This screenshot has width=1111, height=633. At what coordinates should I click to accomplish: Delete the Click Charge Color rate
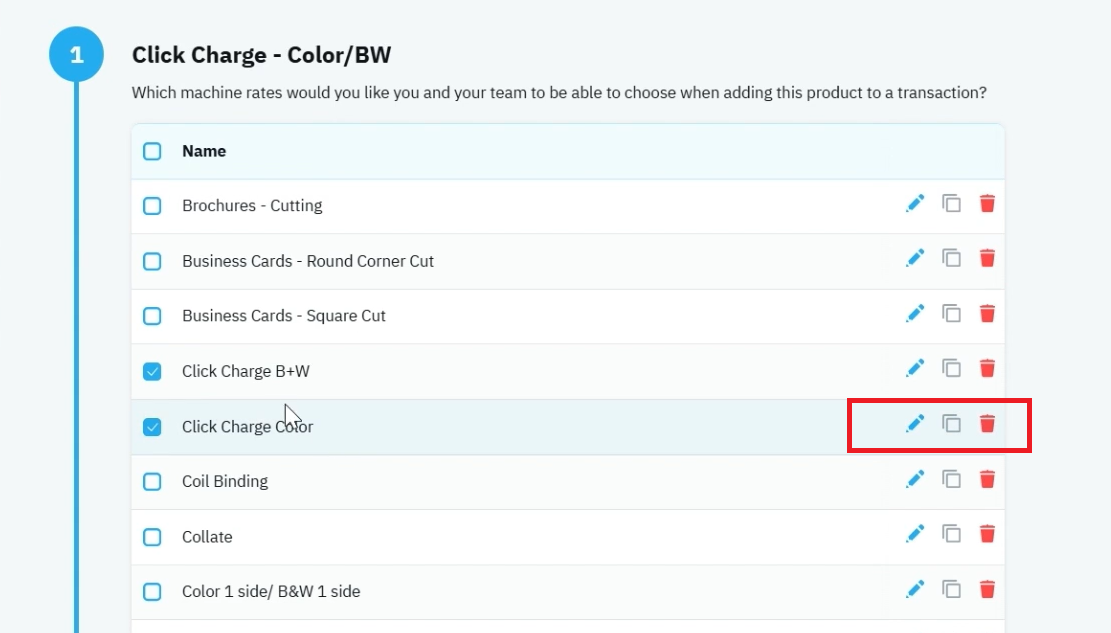987,424
